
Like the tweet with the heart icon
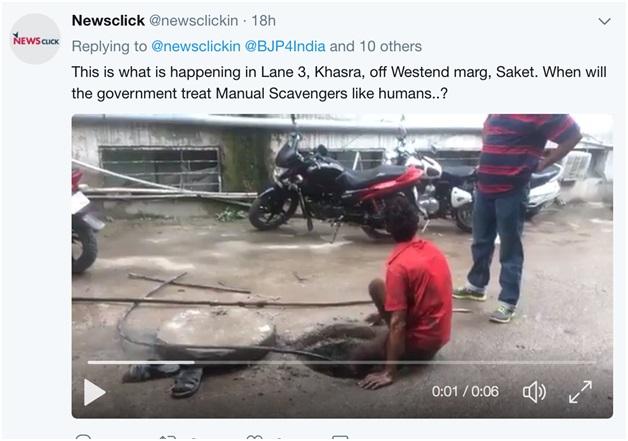click(x=255, y=437)
